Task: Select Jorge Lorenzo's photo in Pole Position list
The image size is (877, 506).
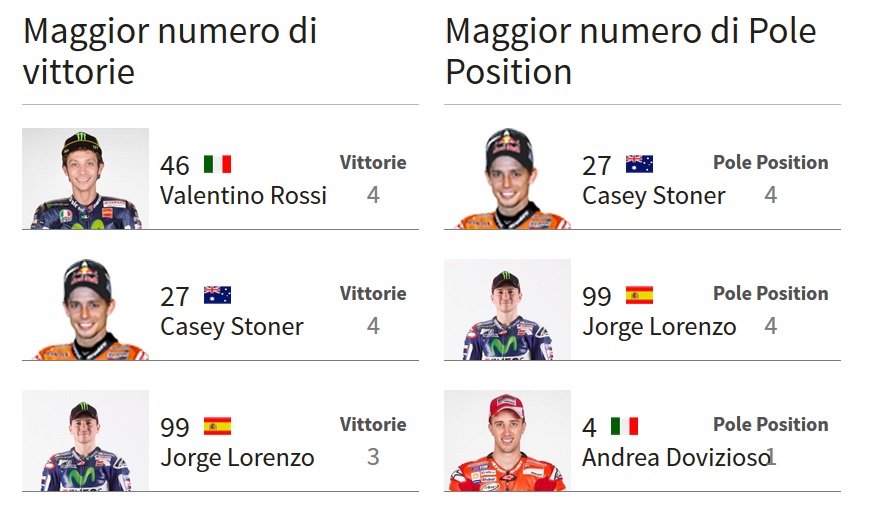Action: 507,310
